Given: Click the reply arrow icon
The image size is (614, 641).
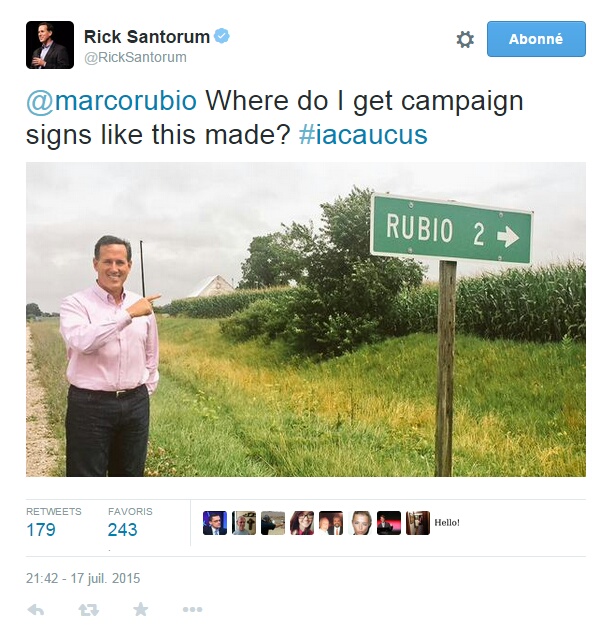Looking at the screenshot, I should coord(36,610).
